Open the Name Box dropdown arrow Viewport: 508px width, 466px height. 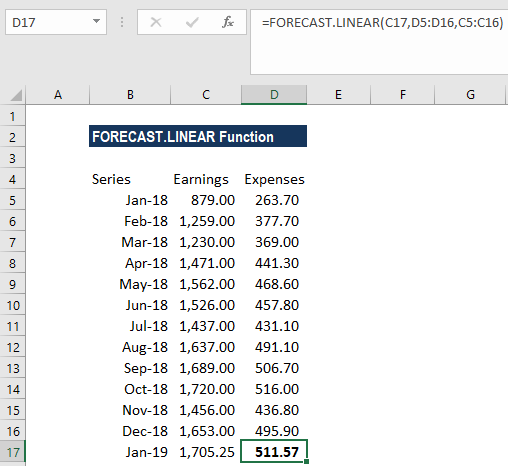[x=96, y=22]
